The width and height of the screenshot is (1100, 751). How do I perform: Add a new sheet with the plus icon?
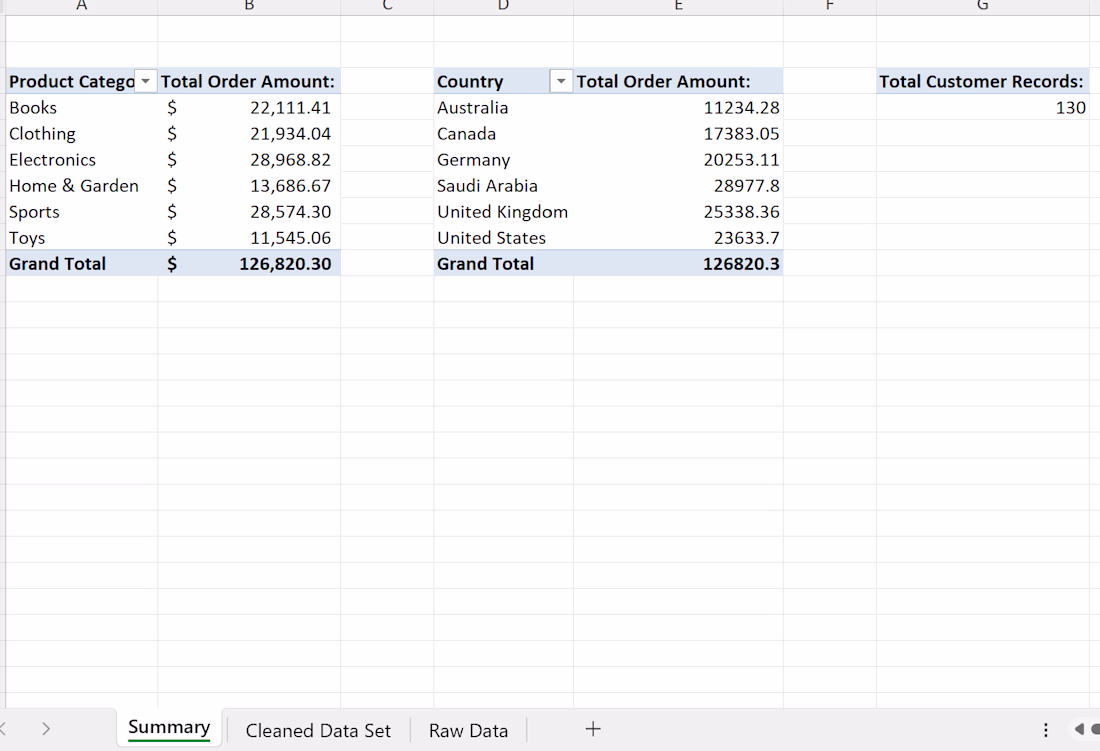coord(593,729)
